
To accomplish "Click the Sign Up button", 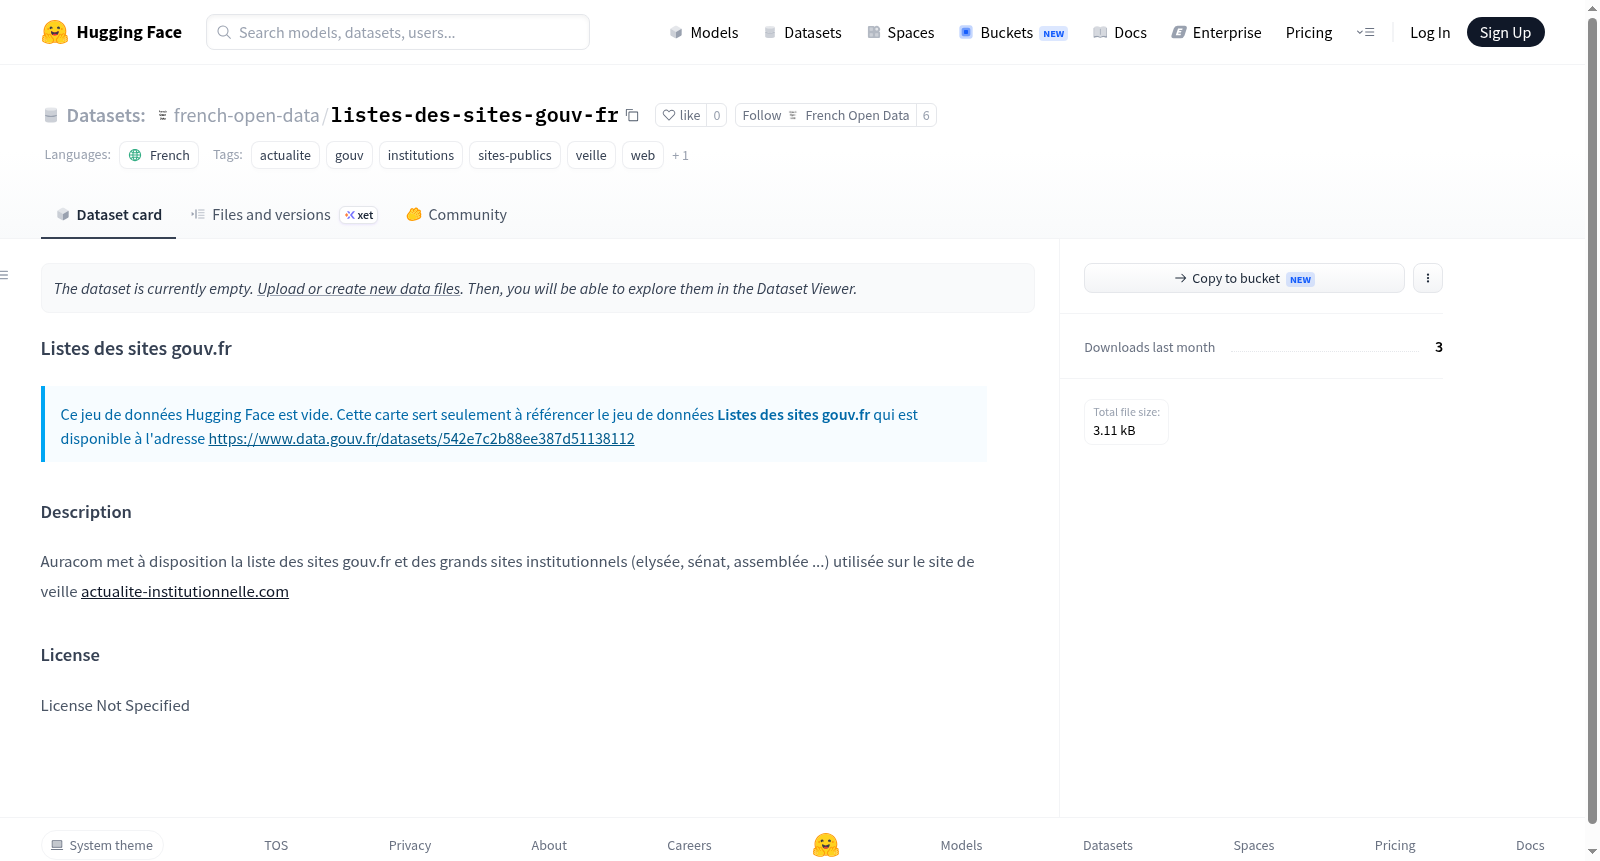I will click(x=1505, y=32).
